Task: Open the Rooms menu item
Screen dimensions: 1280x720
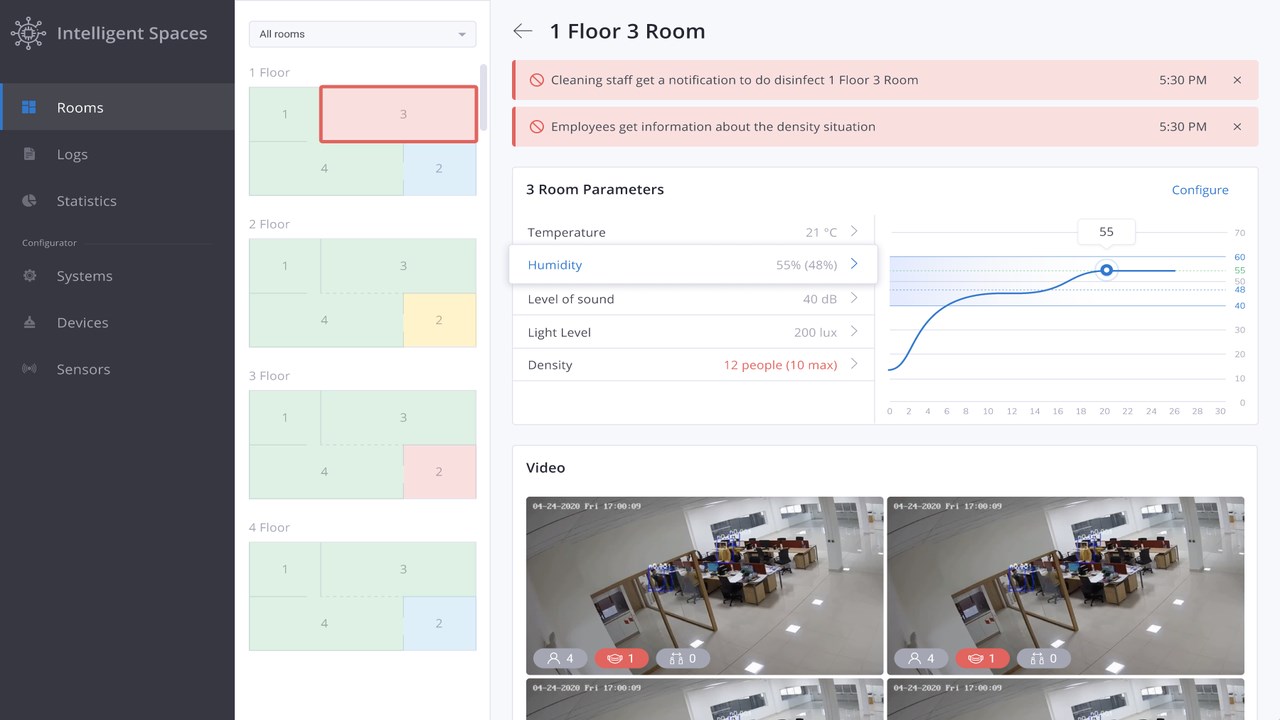Action: [117, 107]
